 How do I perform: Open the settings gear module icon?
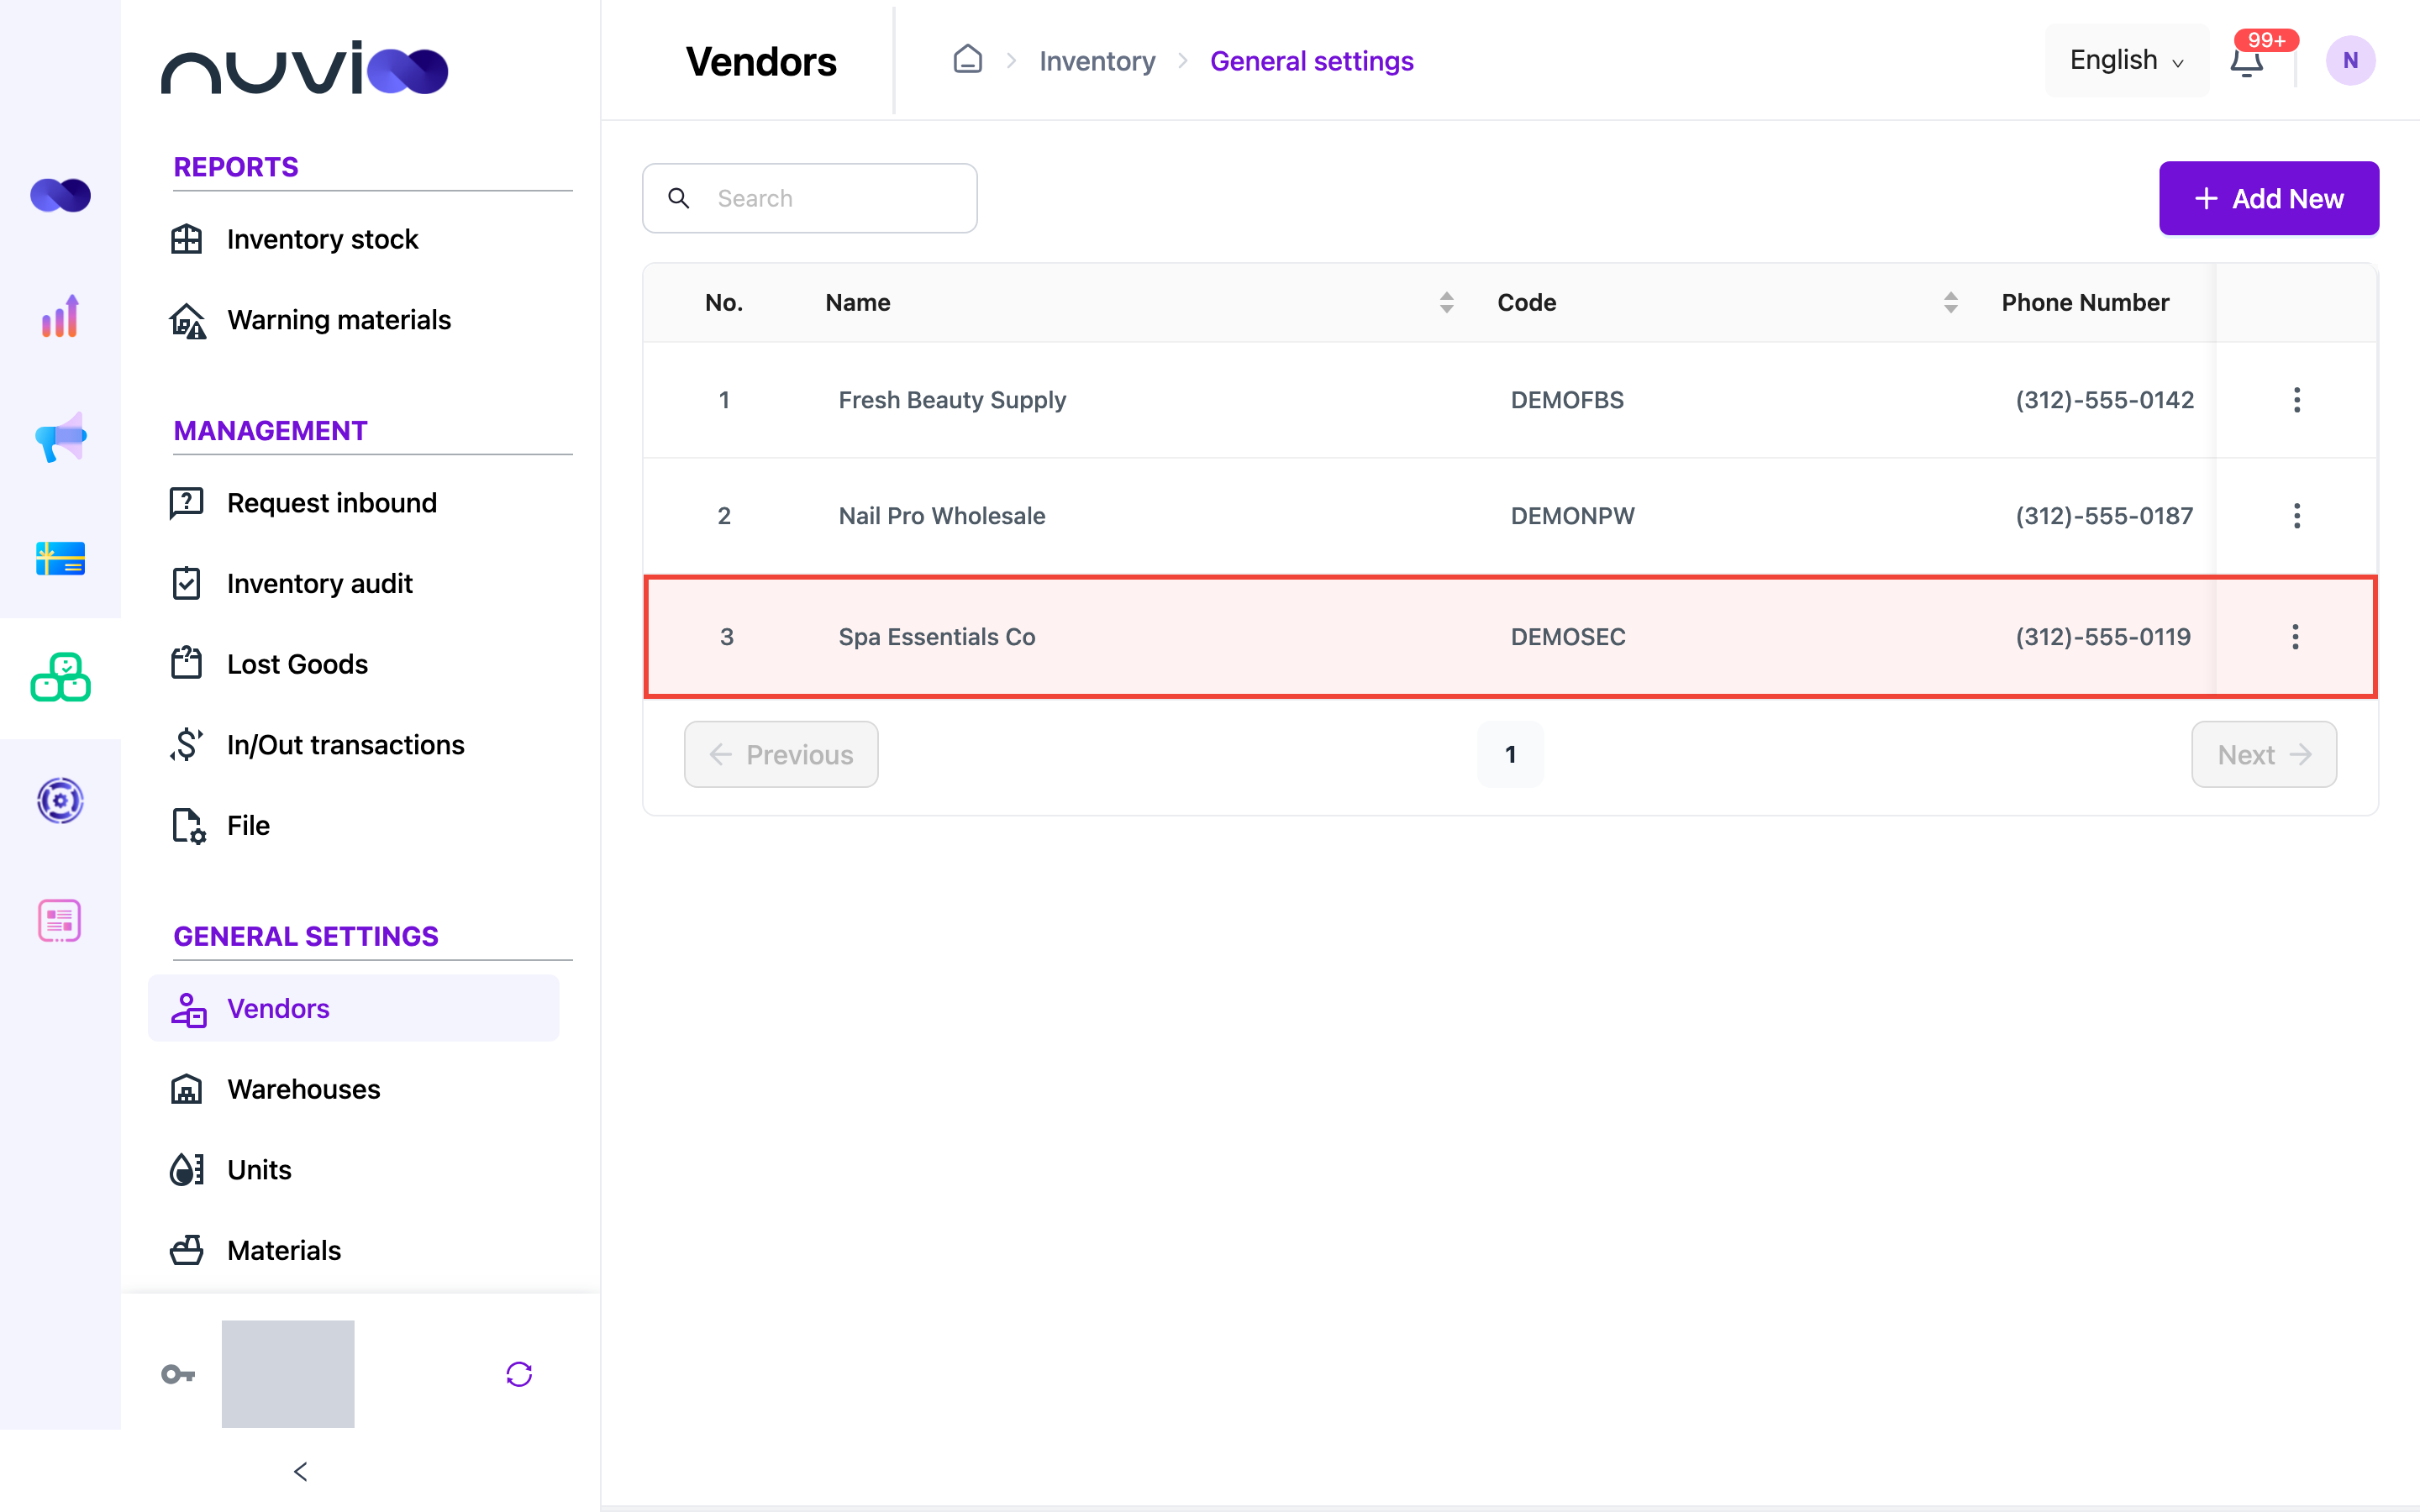tap(60, 800)
